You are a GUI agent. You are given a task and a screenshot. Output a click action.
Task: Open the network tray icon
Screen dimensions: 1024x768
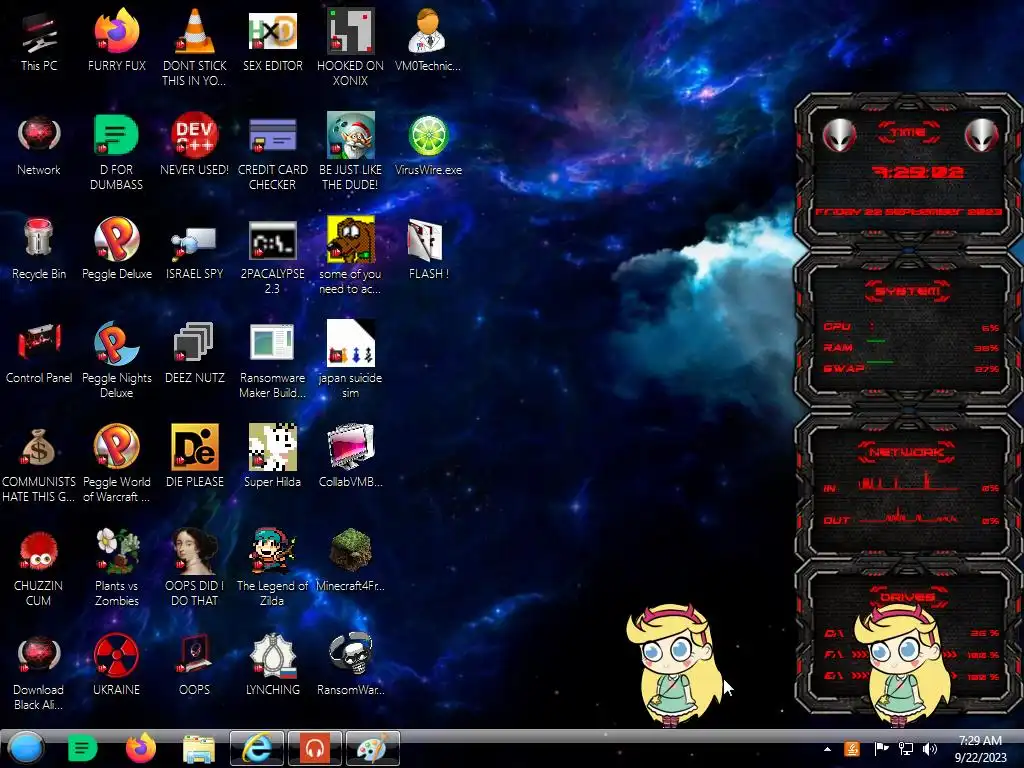[906, 749]
